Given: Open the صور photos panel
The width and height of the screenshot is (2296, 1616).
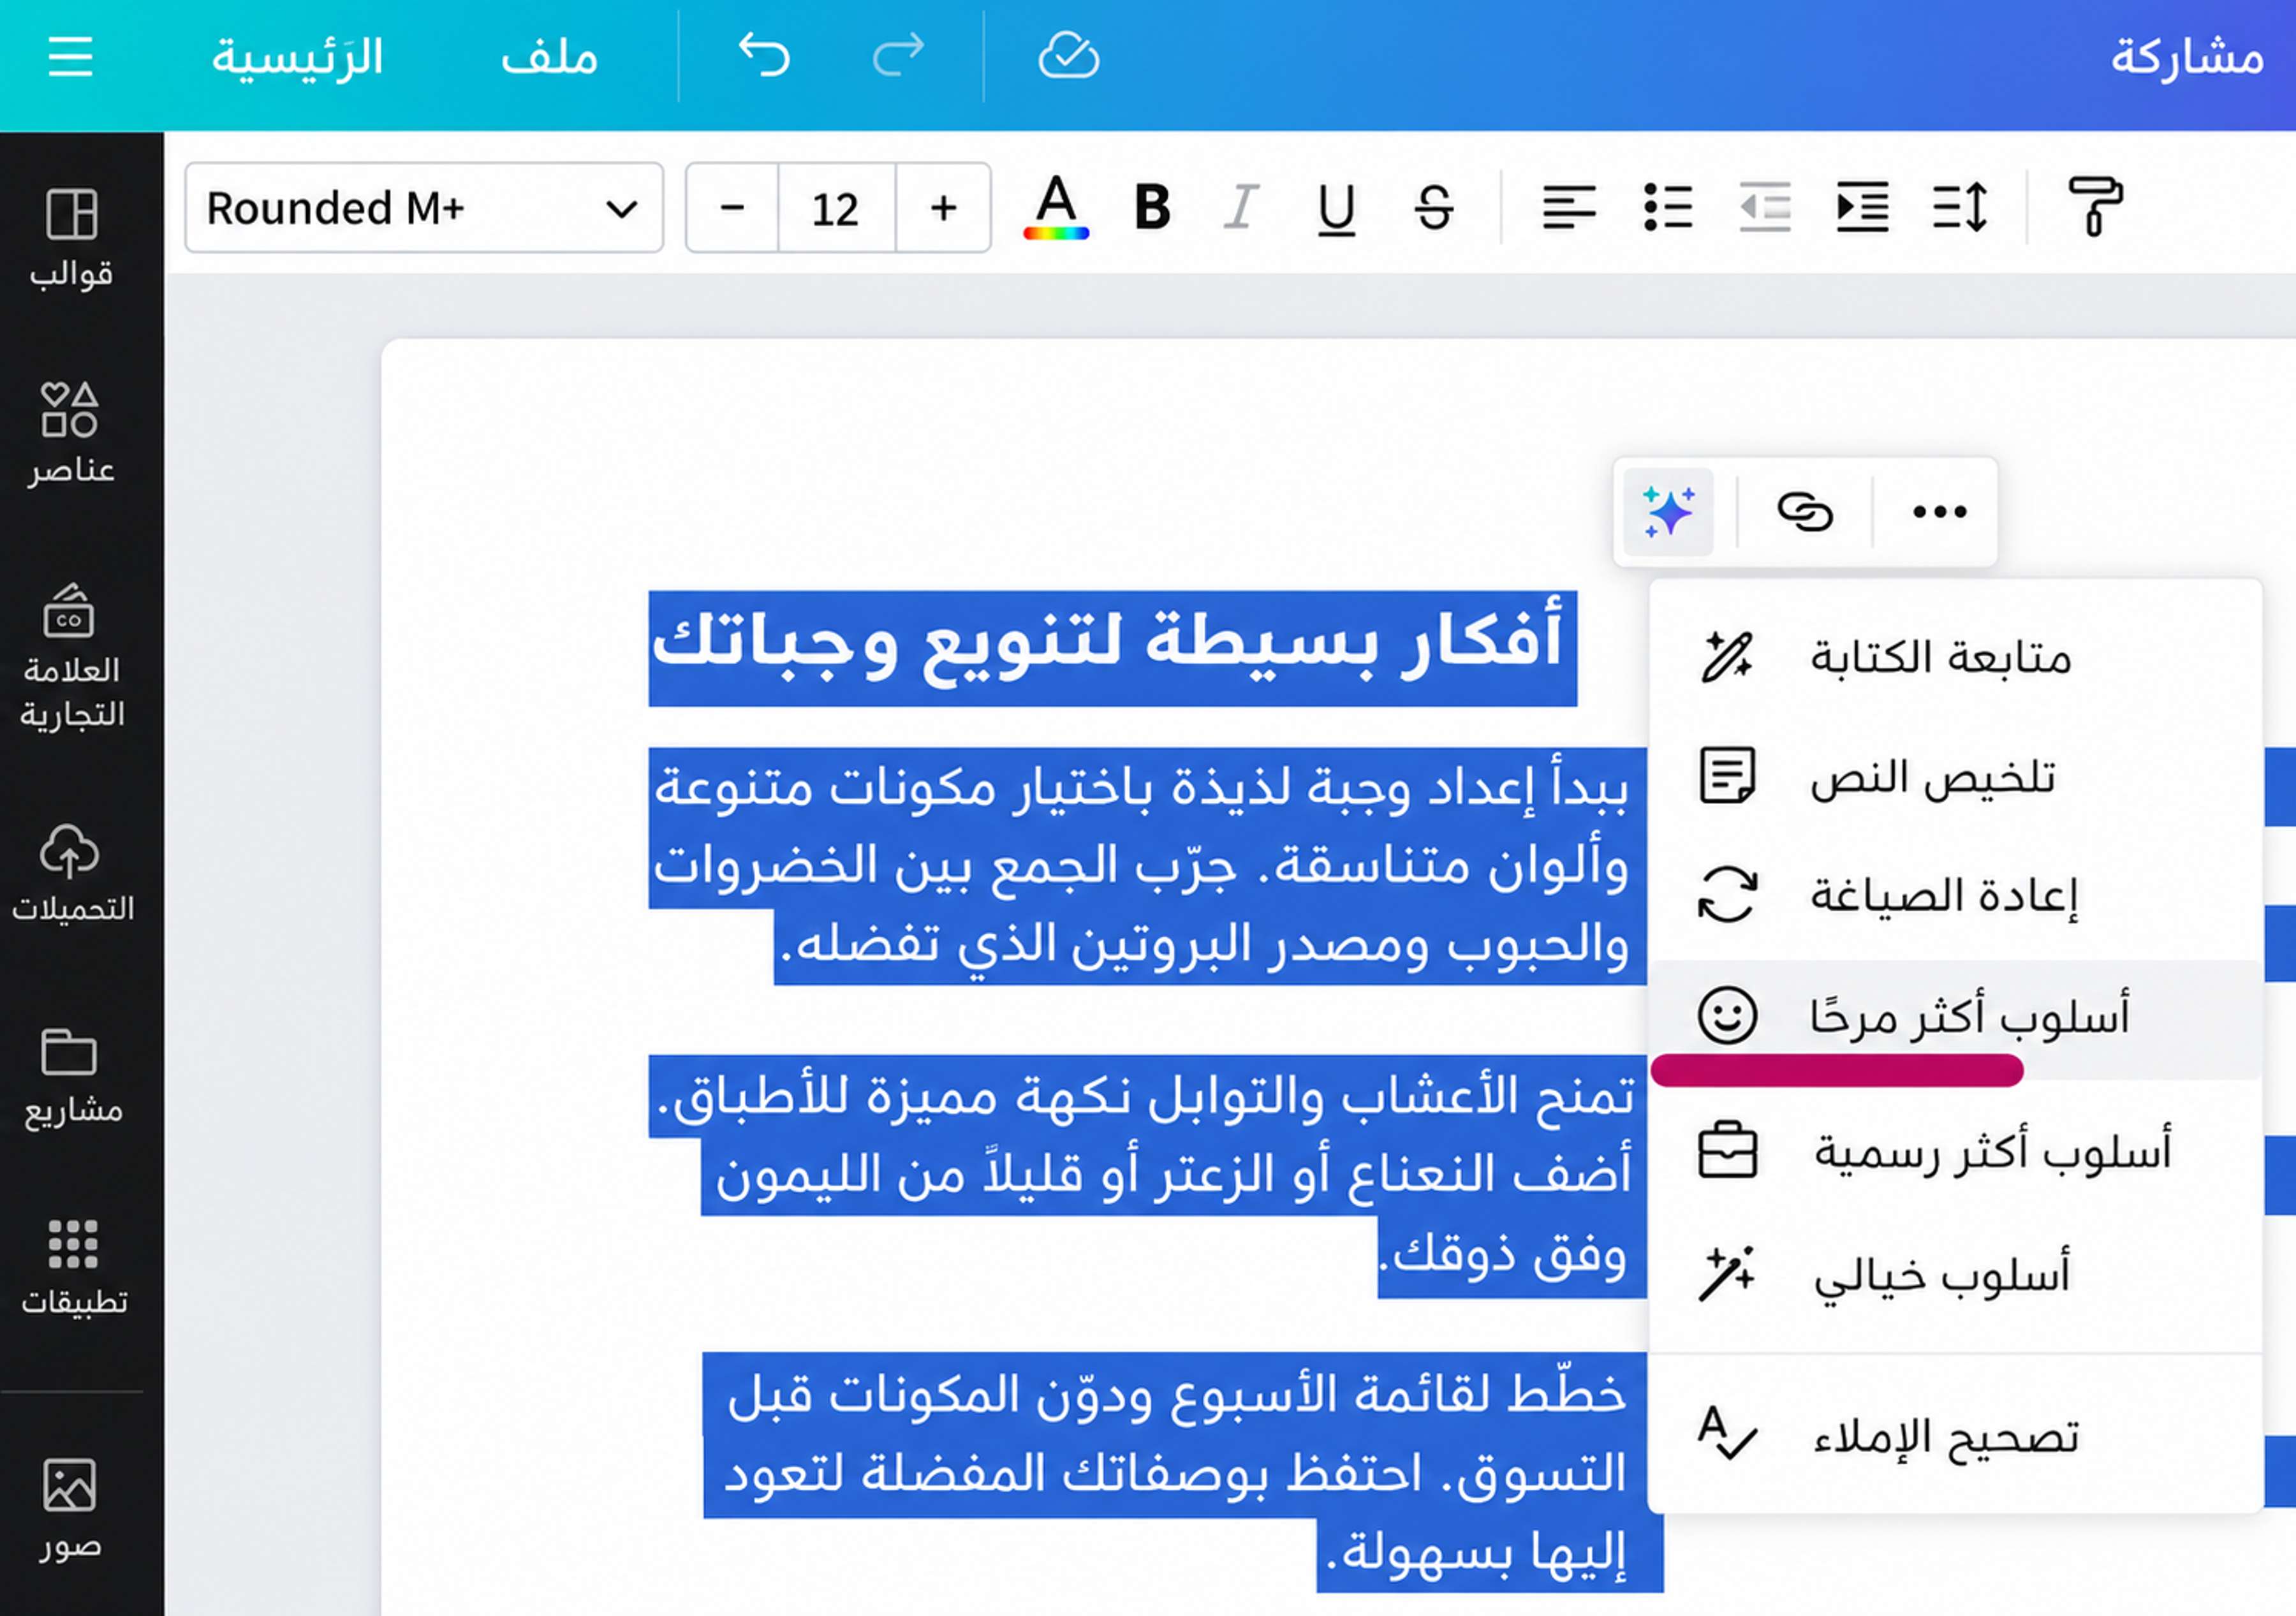Looking at the screenshot, I should coord(70,1510).
